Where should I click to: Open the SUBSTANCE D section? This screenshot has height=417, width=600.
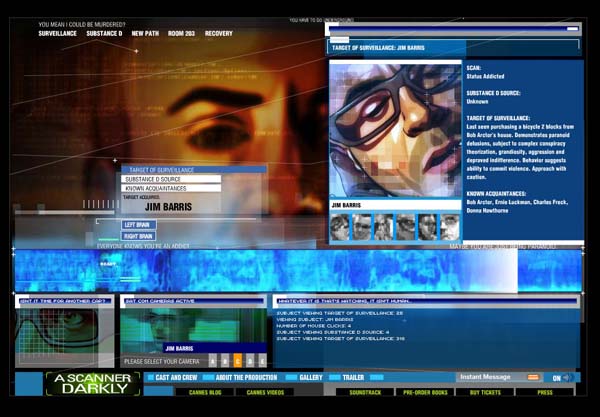(104, 33)
